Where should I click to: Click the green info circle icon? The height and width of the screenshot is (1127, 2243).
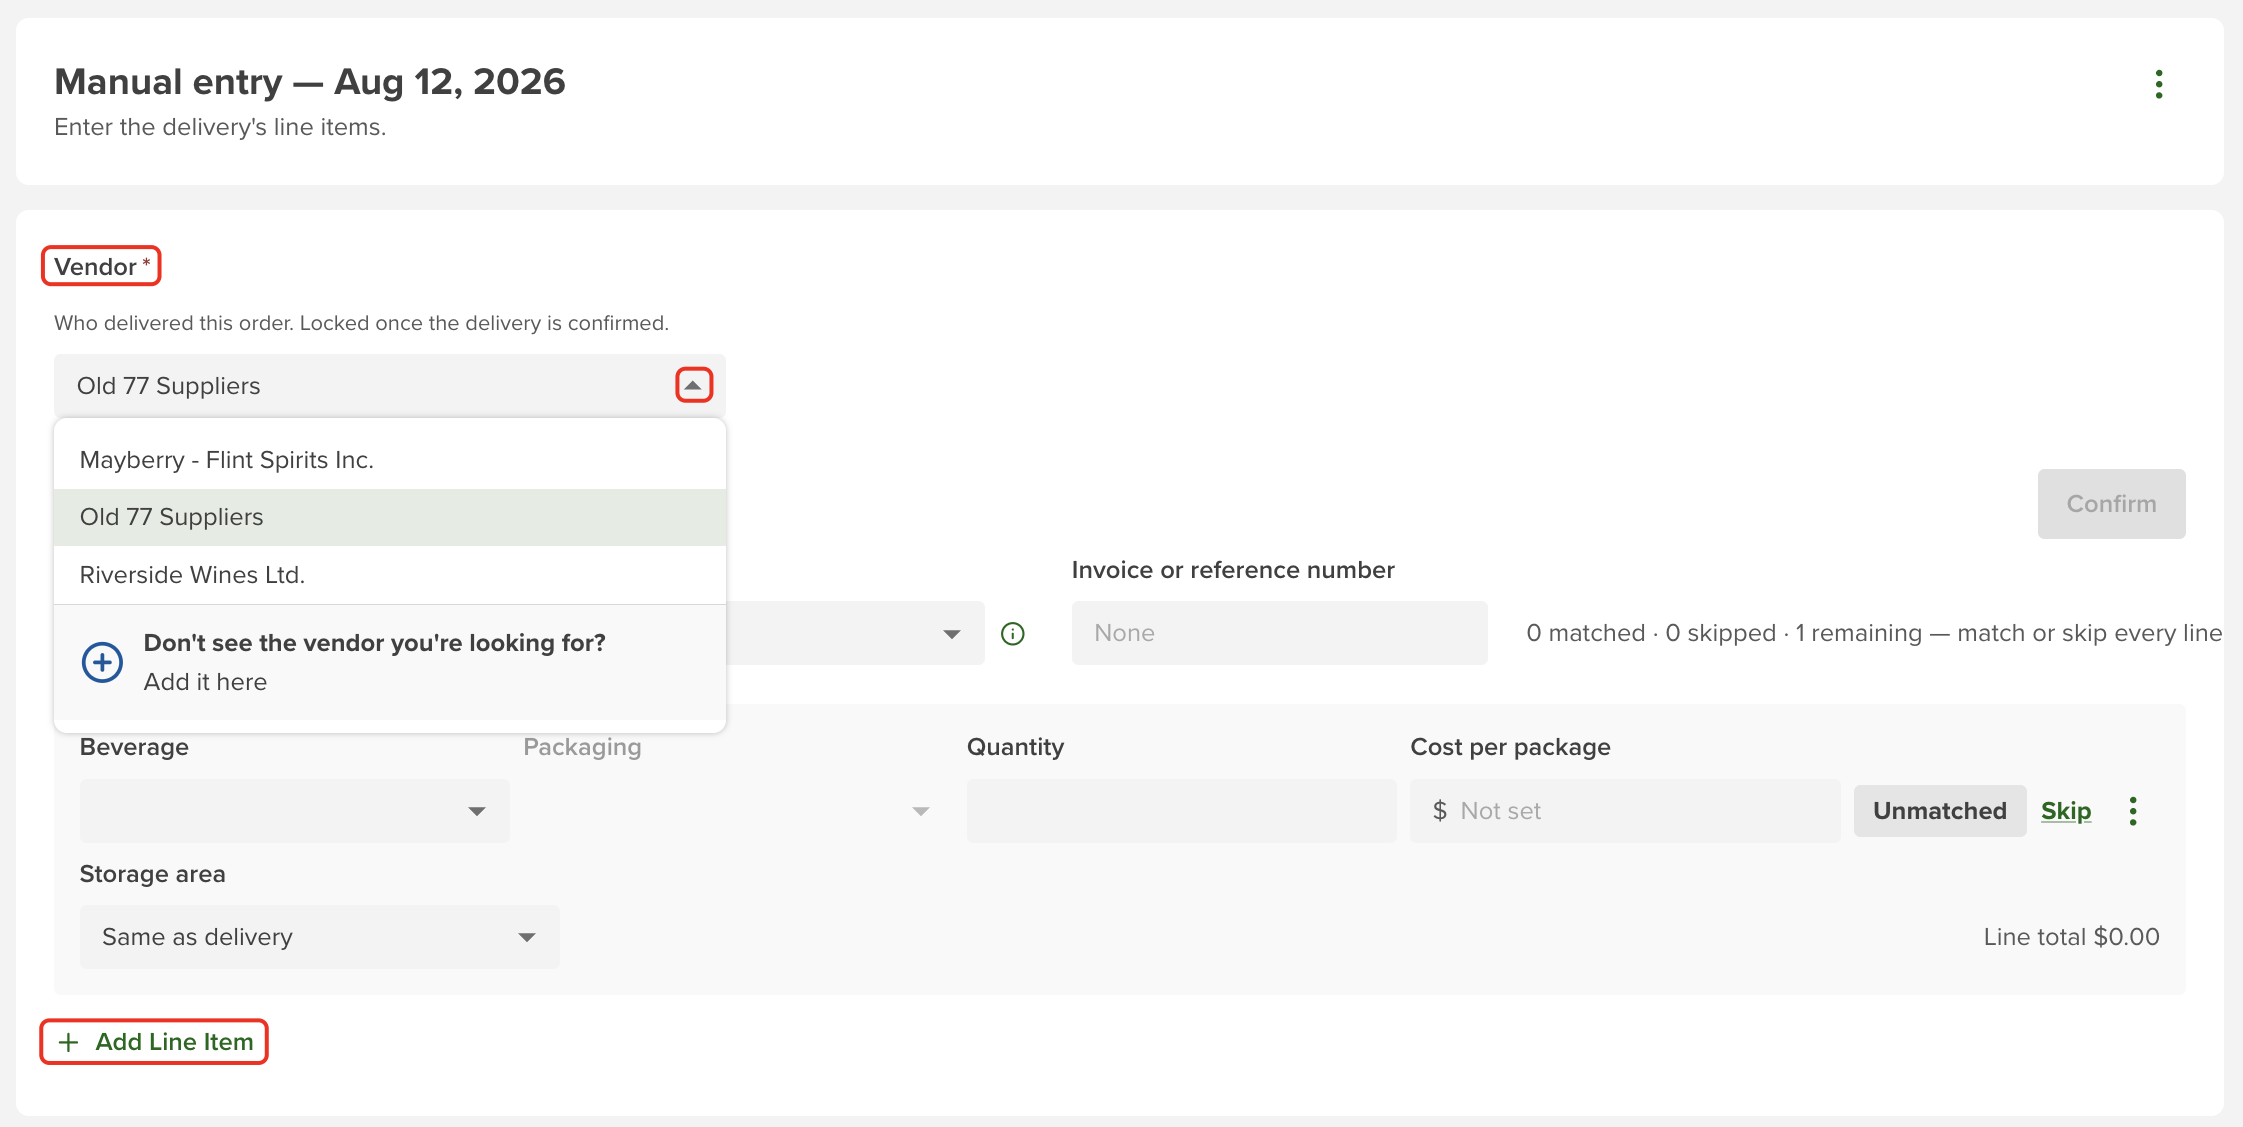coord(1012,634)
